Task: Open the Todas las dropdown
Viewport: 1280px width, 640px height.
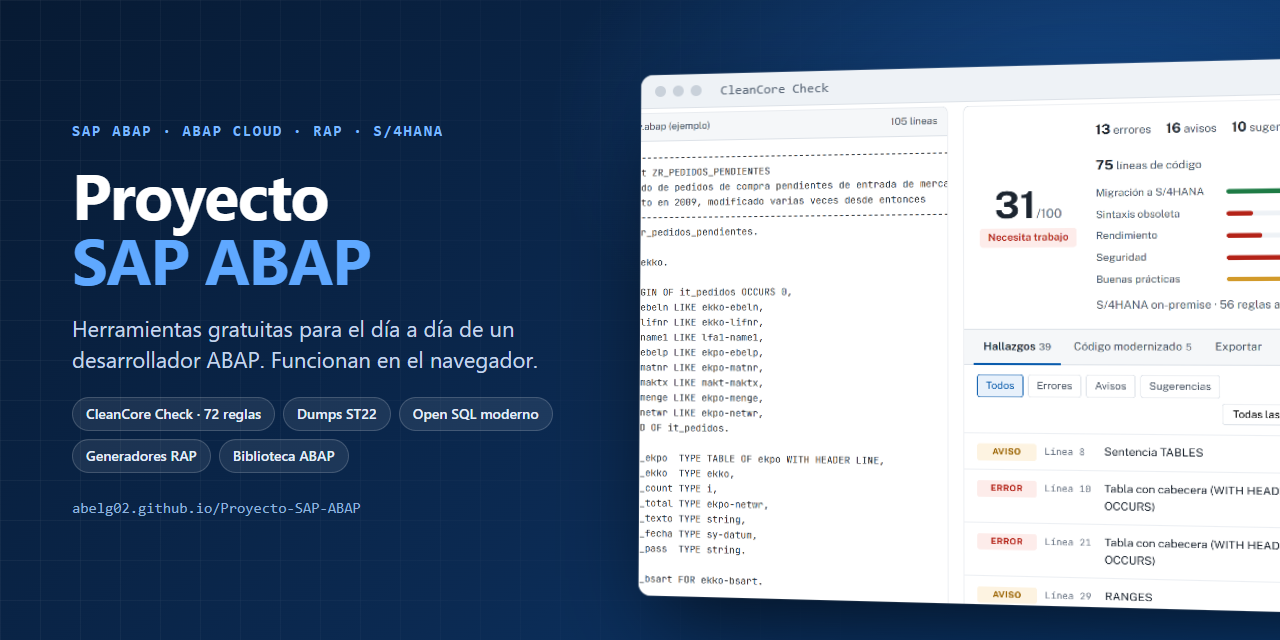Action: [1253, 414]
